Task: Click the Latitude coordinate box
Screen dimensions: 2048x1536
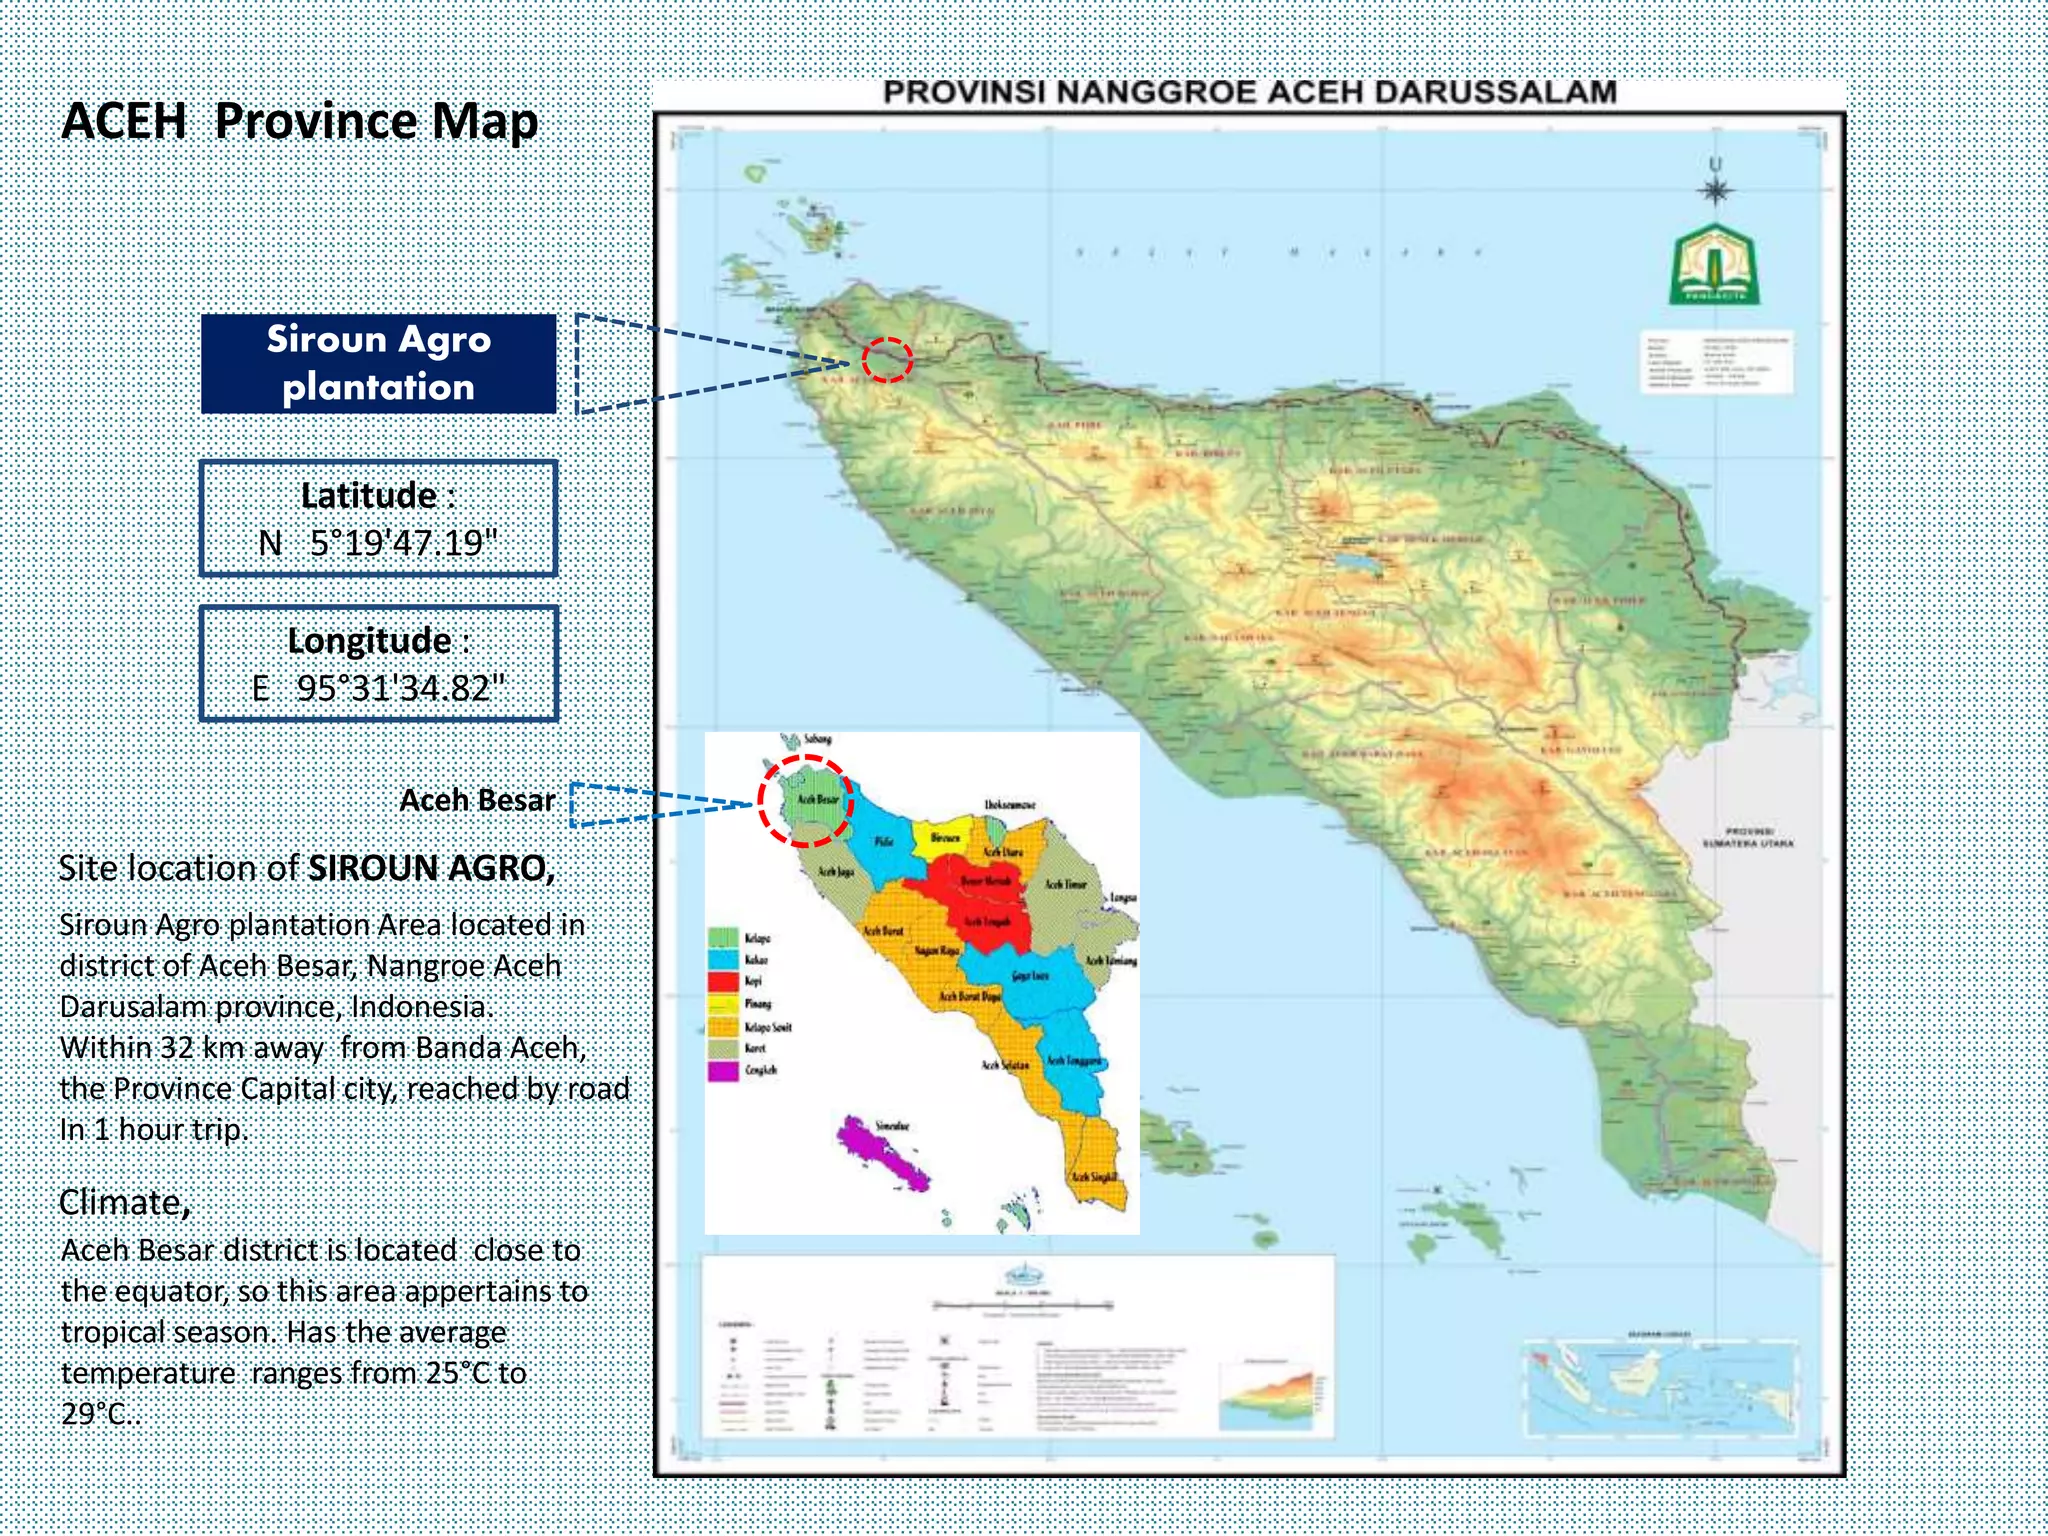Action: click(x=378, y=518)
